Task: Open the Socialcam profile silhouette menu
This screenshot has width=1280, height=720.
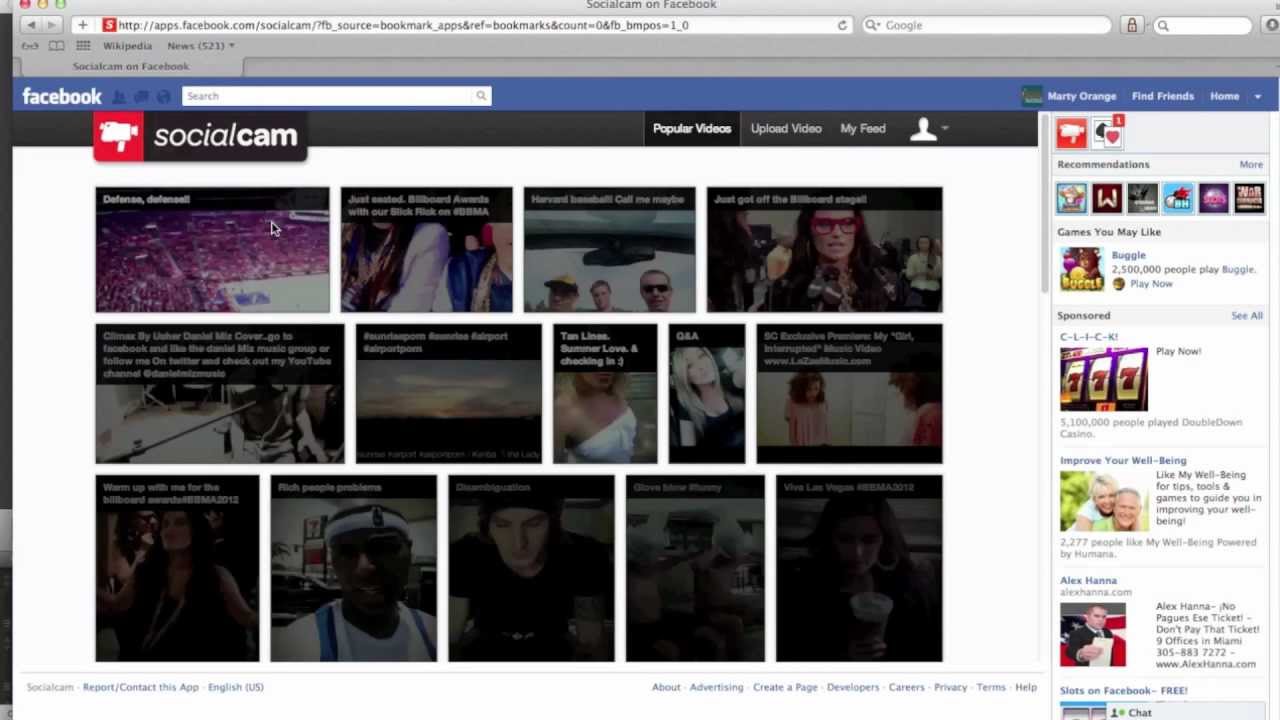Action: tap(929, 129)
